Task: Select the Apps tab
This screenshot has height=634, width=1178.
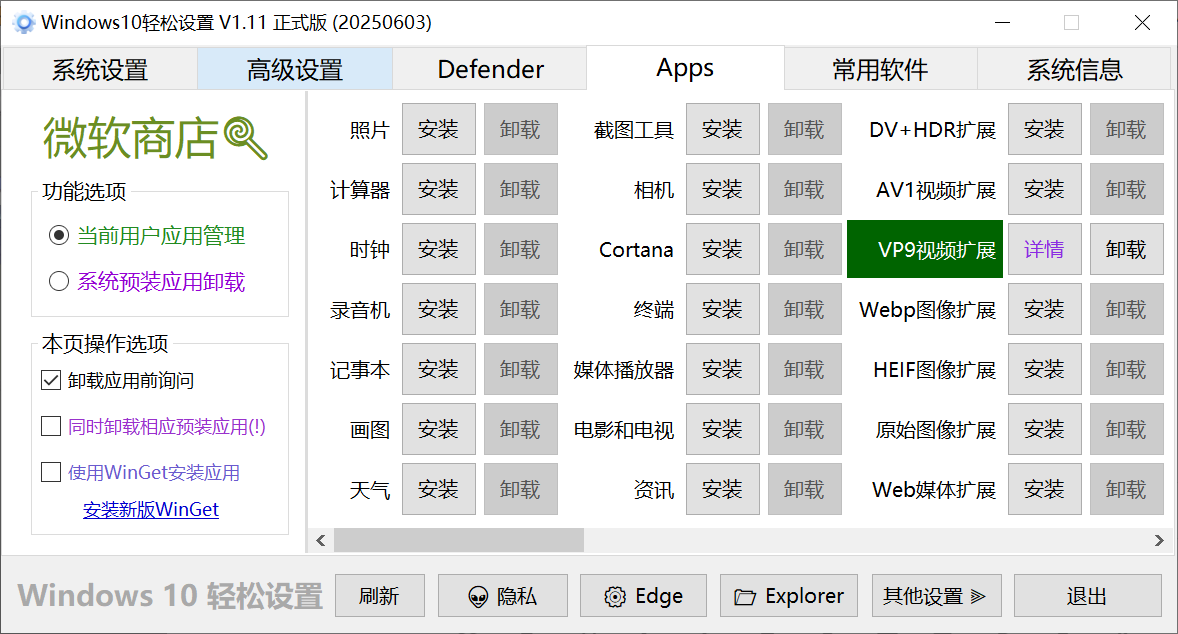Action: point(685,68)
